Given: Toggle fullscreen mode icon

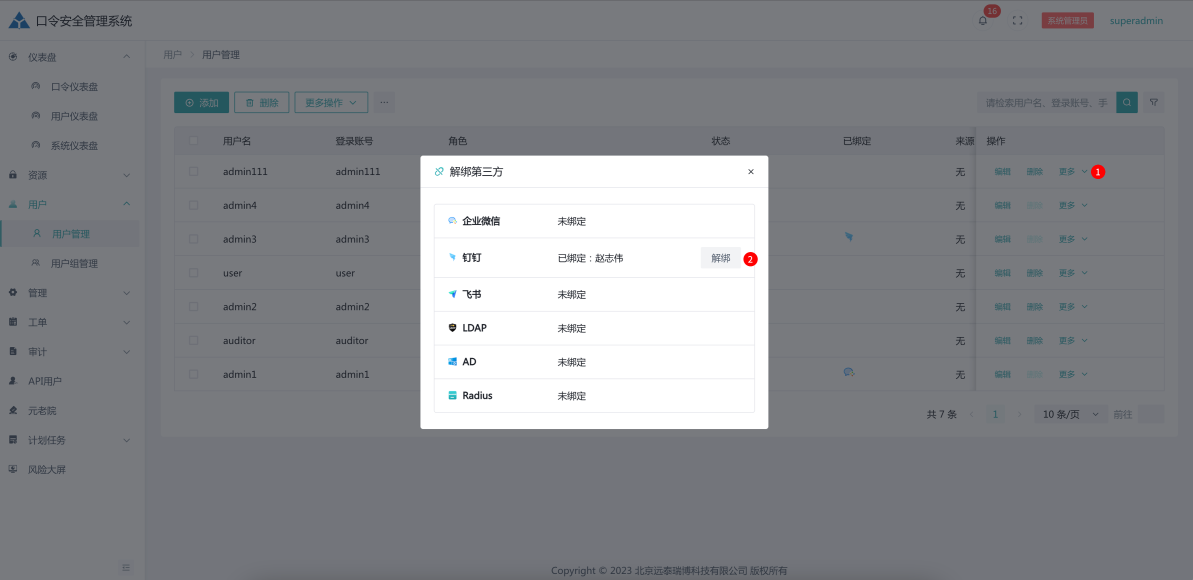Looking at the screenshot, I should point(1018,21).
